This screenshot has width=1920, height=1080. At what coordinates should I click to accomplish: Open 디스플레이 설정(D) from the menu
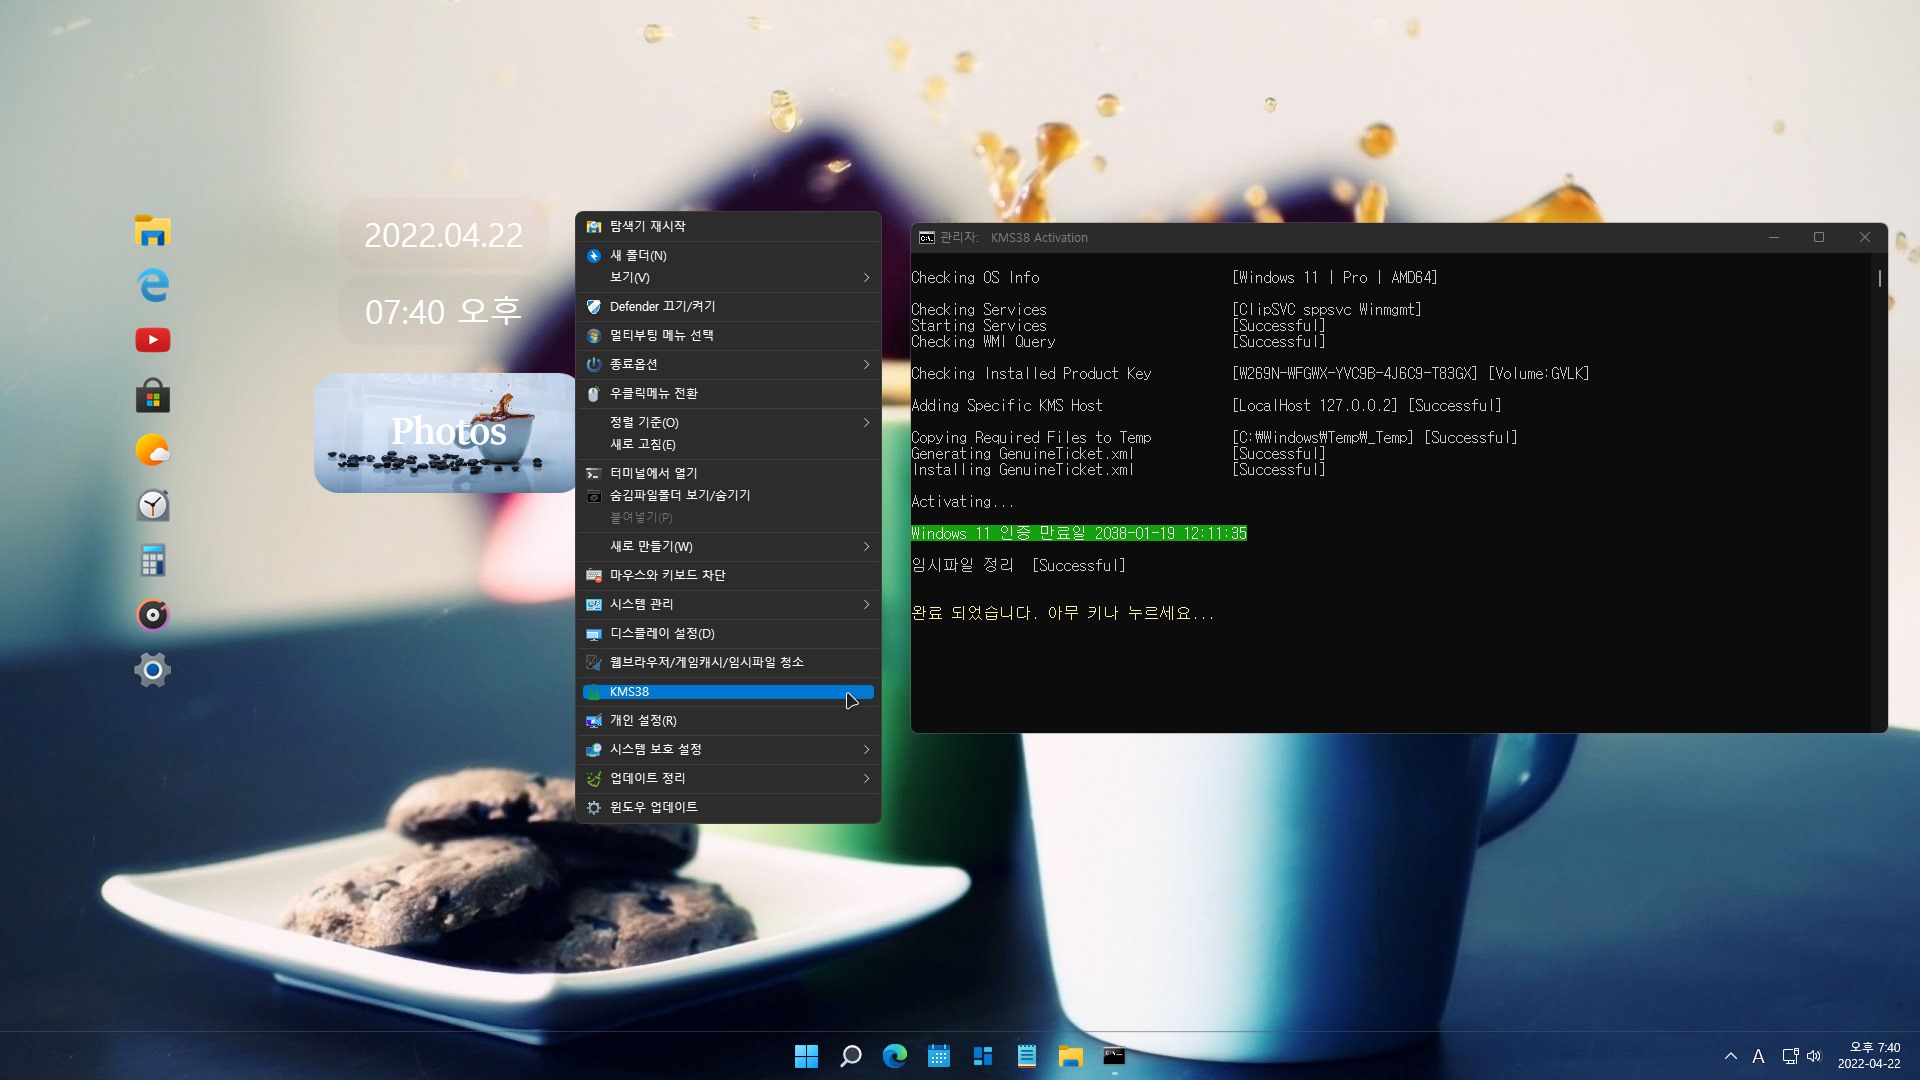point(729,634)
